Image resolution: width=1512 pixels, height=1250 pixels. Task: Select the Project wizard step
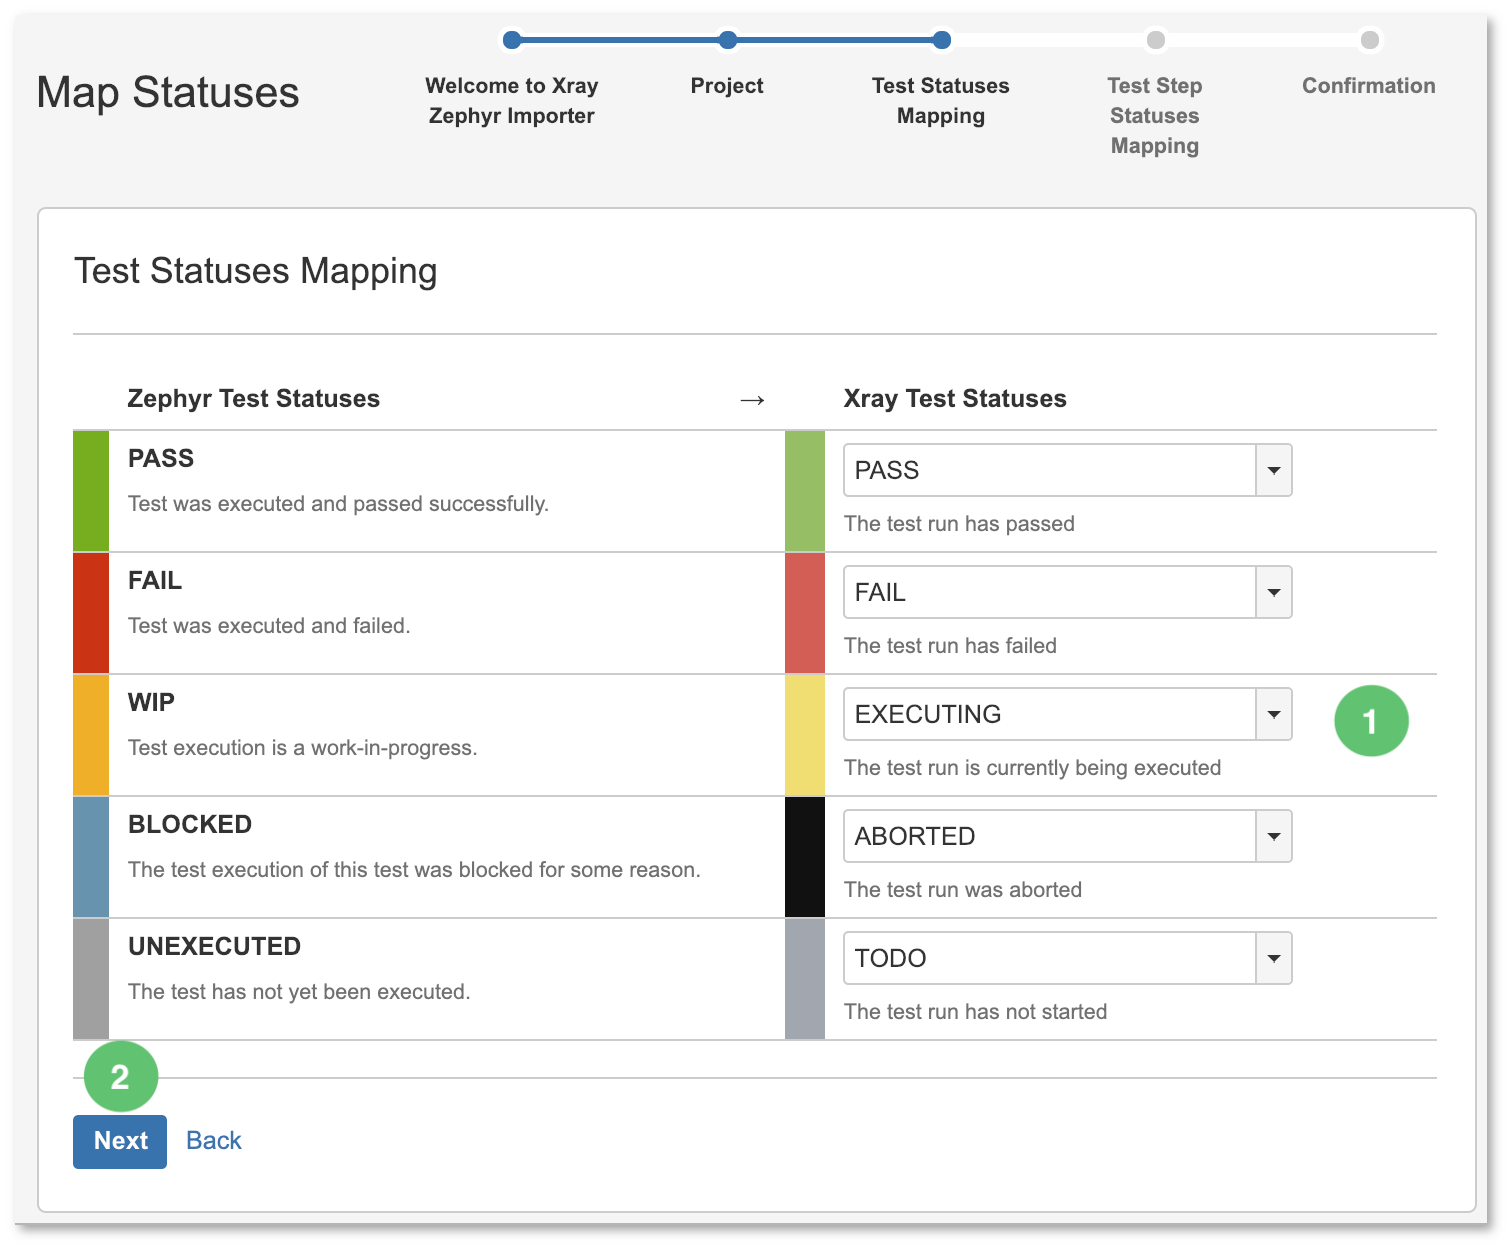(x=727, y=86)
